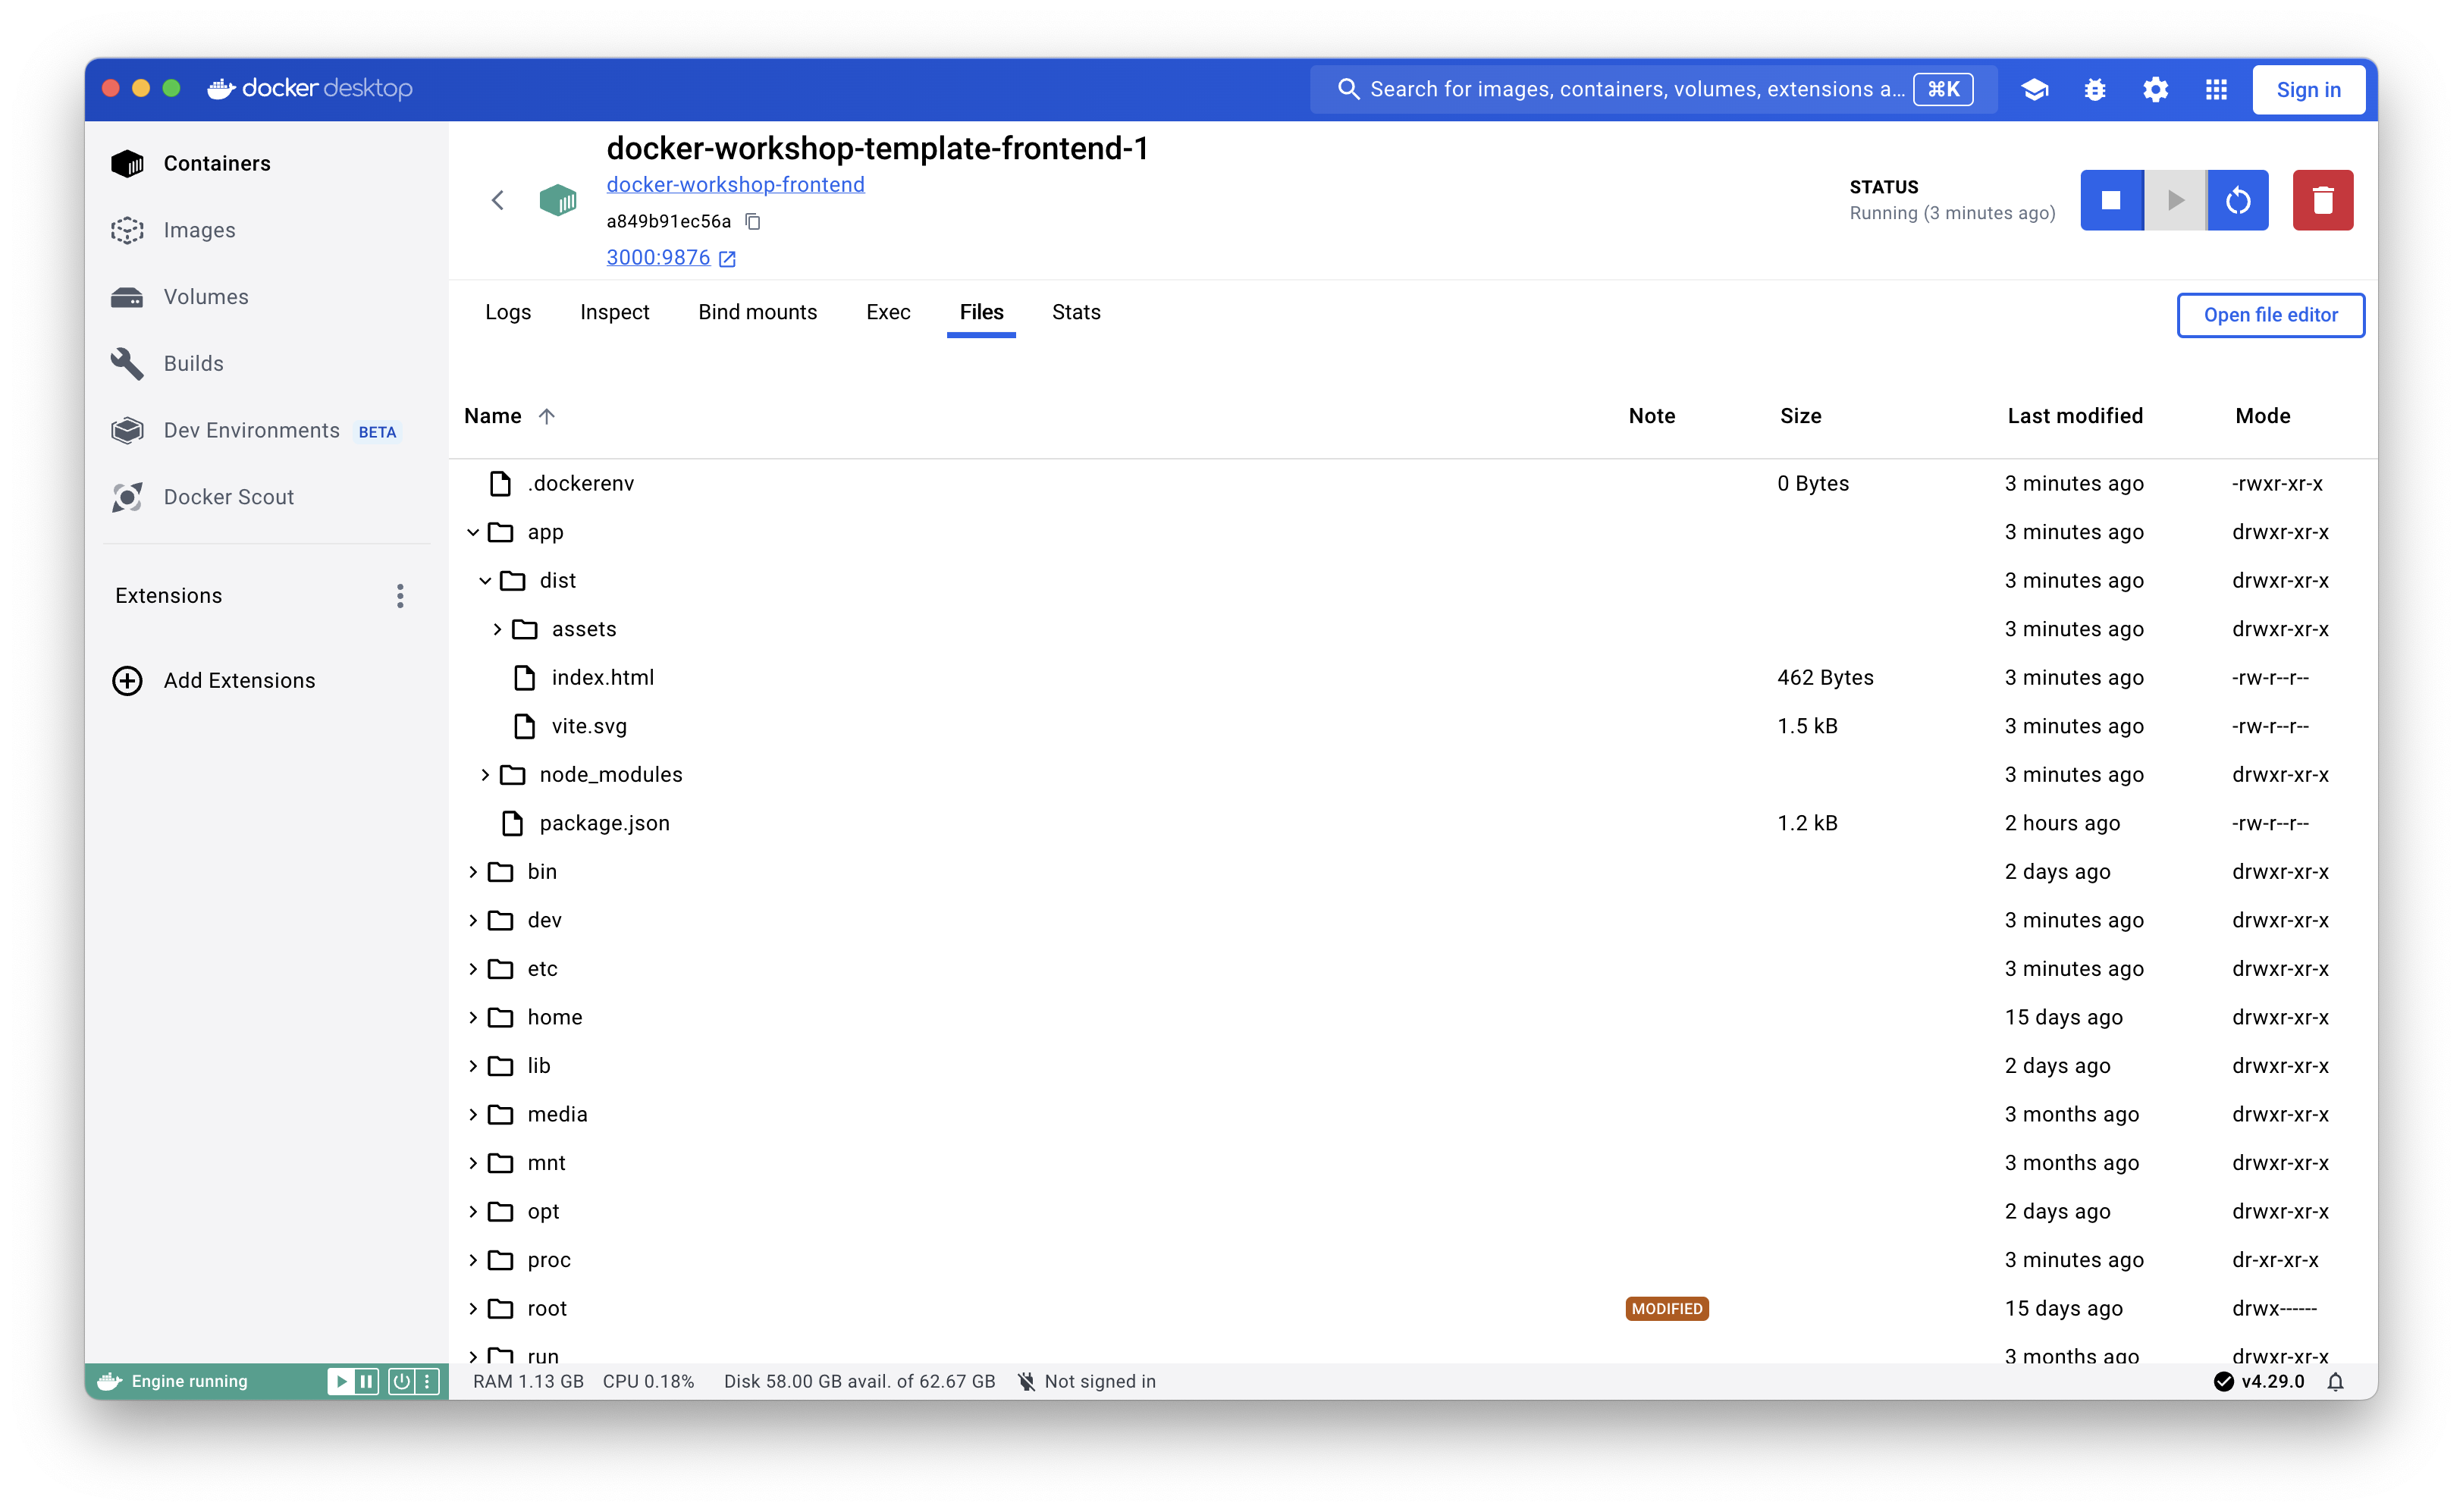
Task: Open the Troubleshoot bug icon
Action: click(2094, 89)
